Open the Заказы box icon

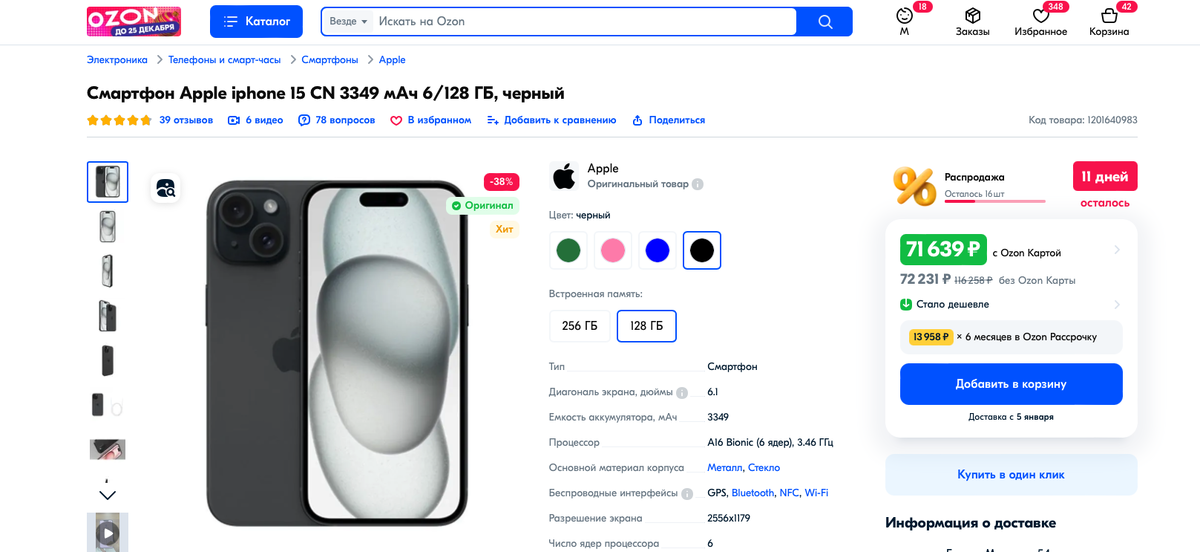click(972, 16)
